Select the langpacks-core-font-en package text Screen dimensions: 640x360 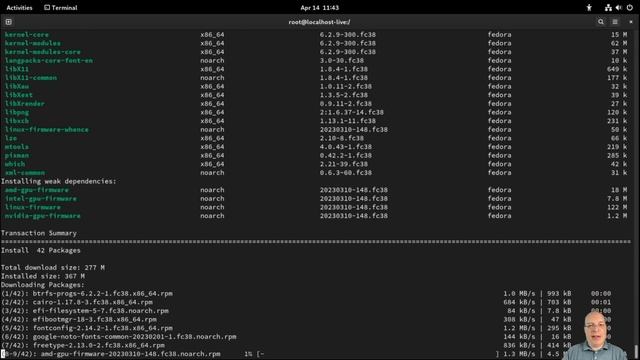click(49, 60)
